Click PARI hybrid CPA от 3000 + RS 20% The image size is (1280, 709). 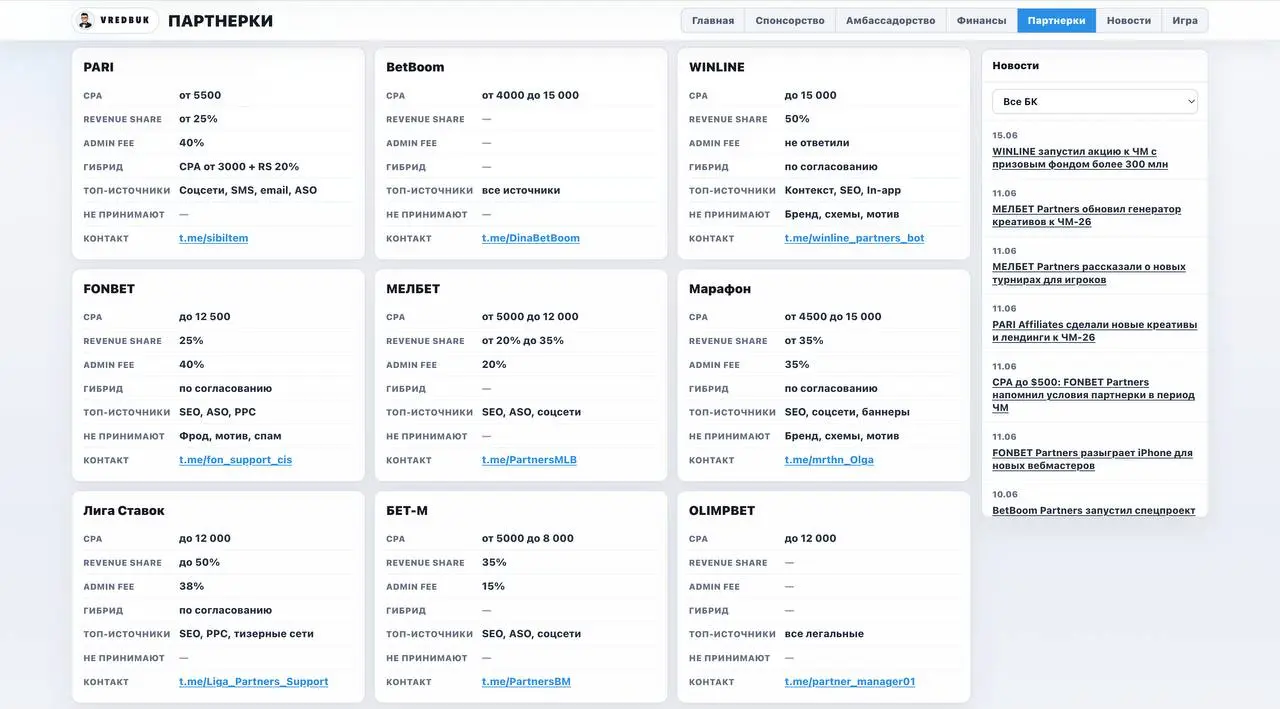[239, 166]
